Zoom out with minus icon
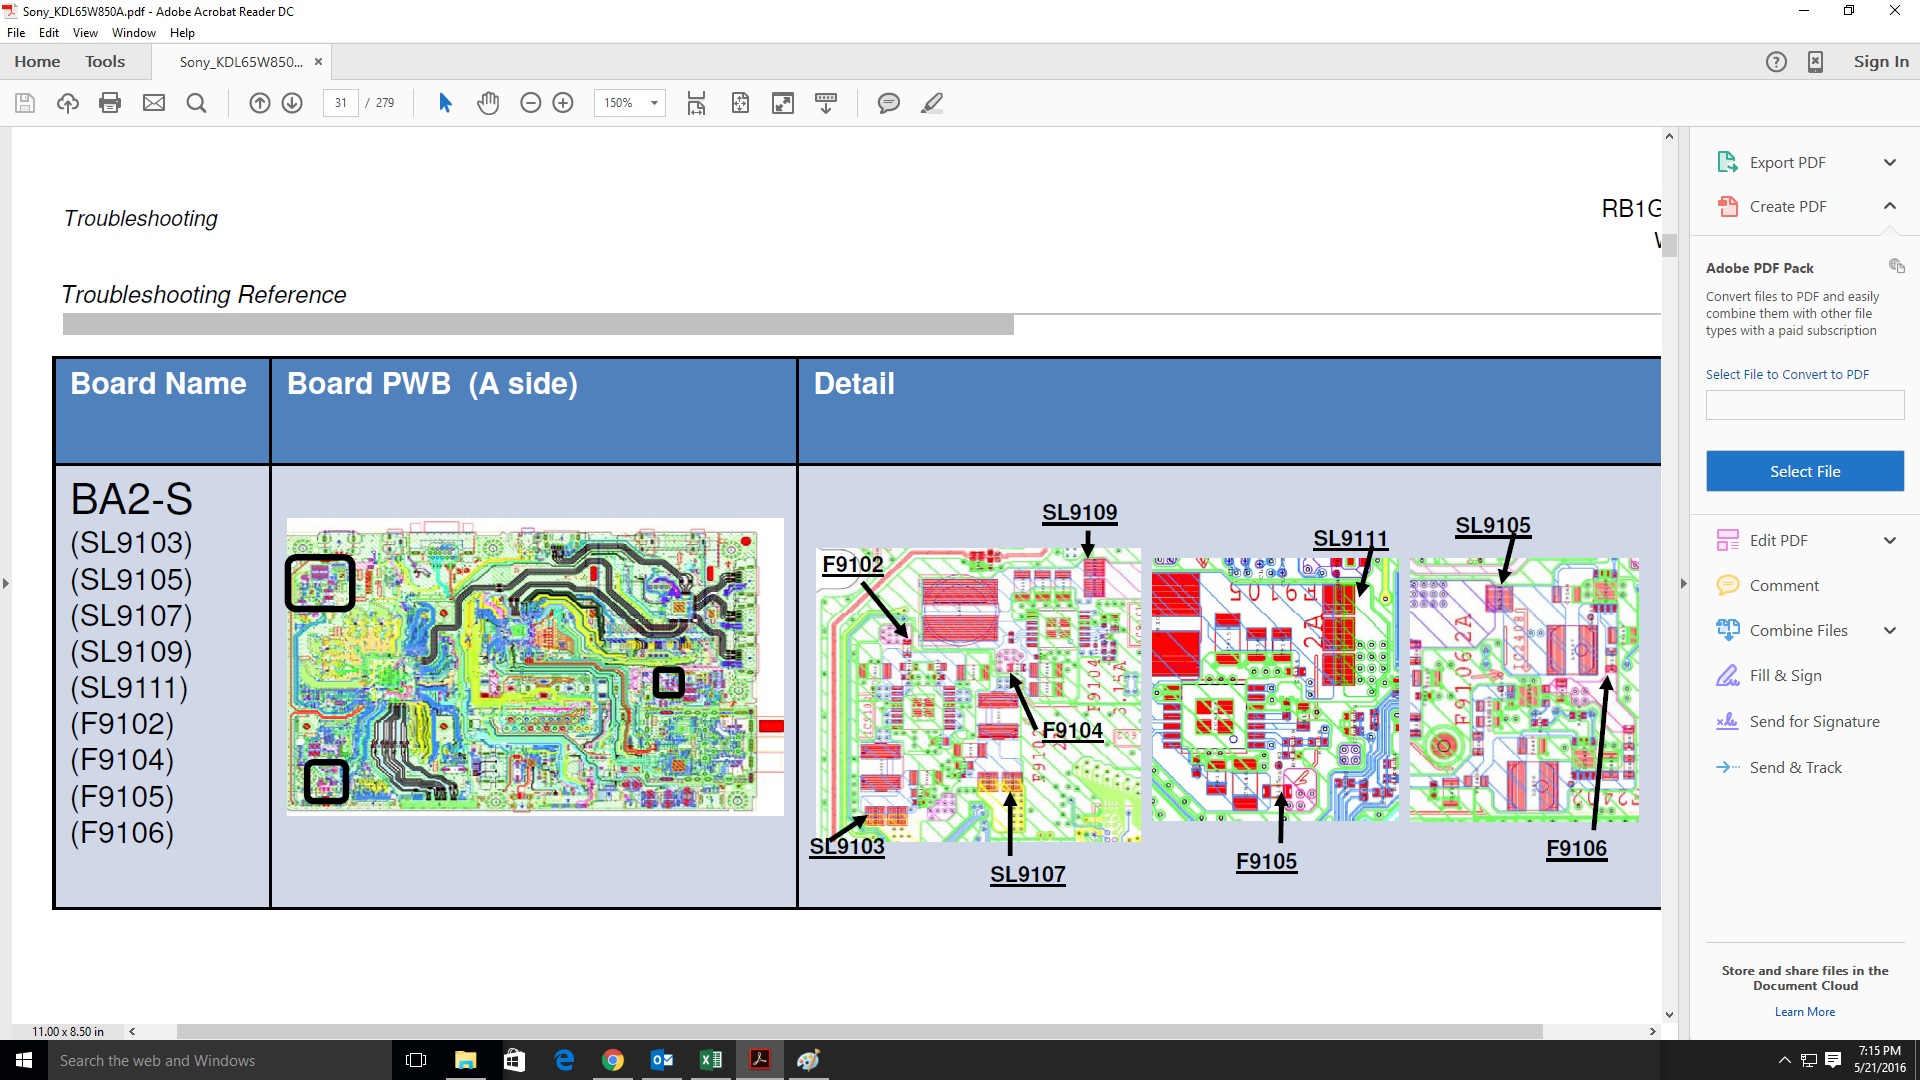 pos(531,103)
